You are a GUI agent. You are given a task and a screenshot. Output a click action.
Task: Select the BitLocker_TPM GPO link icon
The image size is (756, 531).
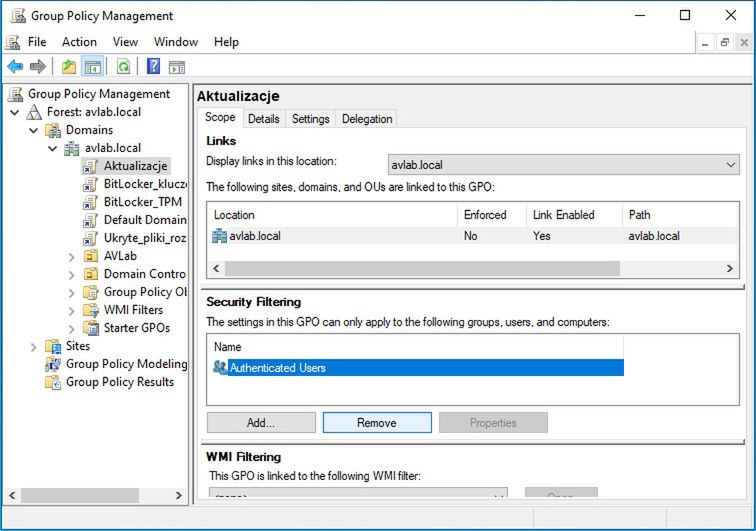tap(90, 202)
